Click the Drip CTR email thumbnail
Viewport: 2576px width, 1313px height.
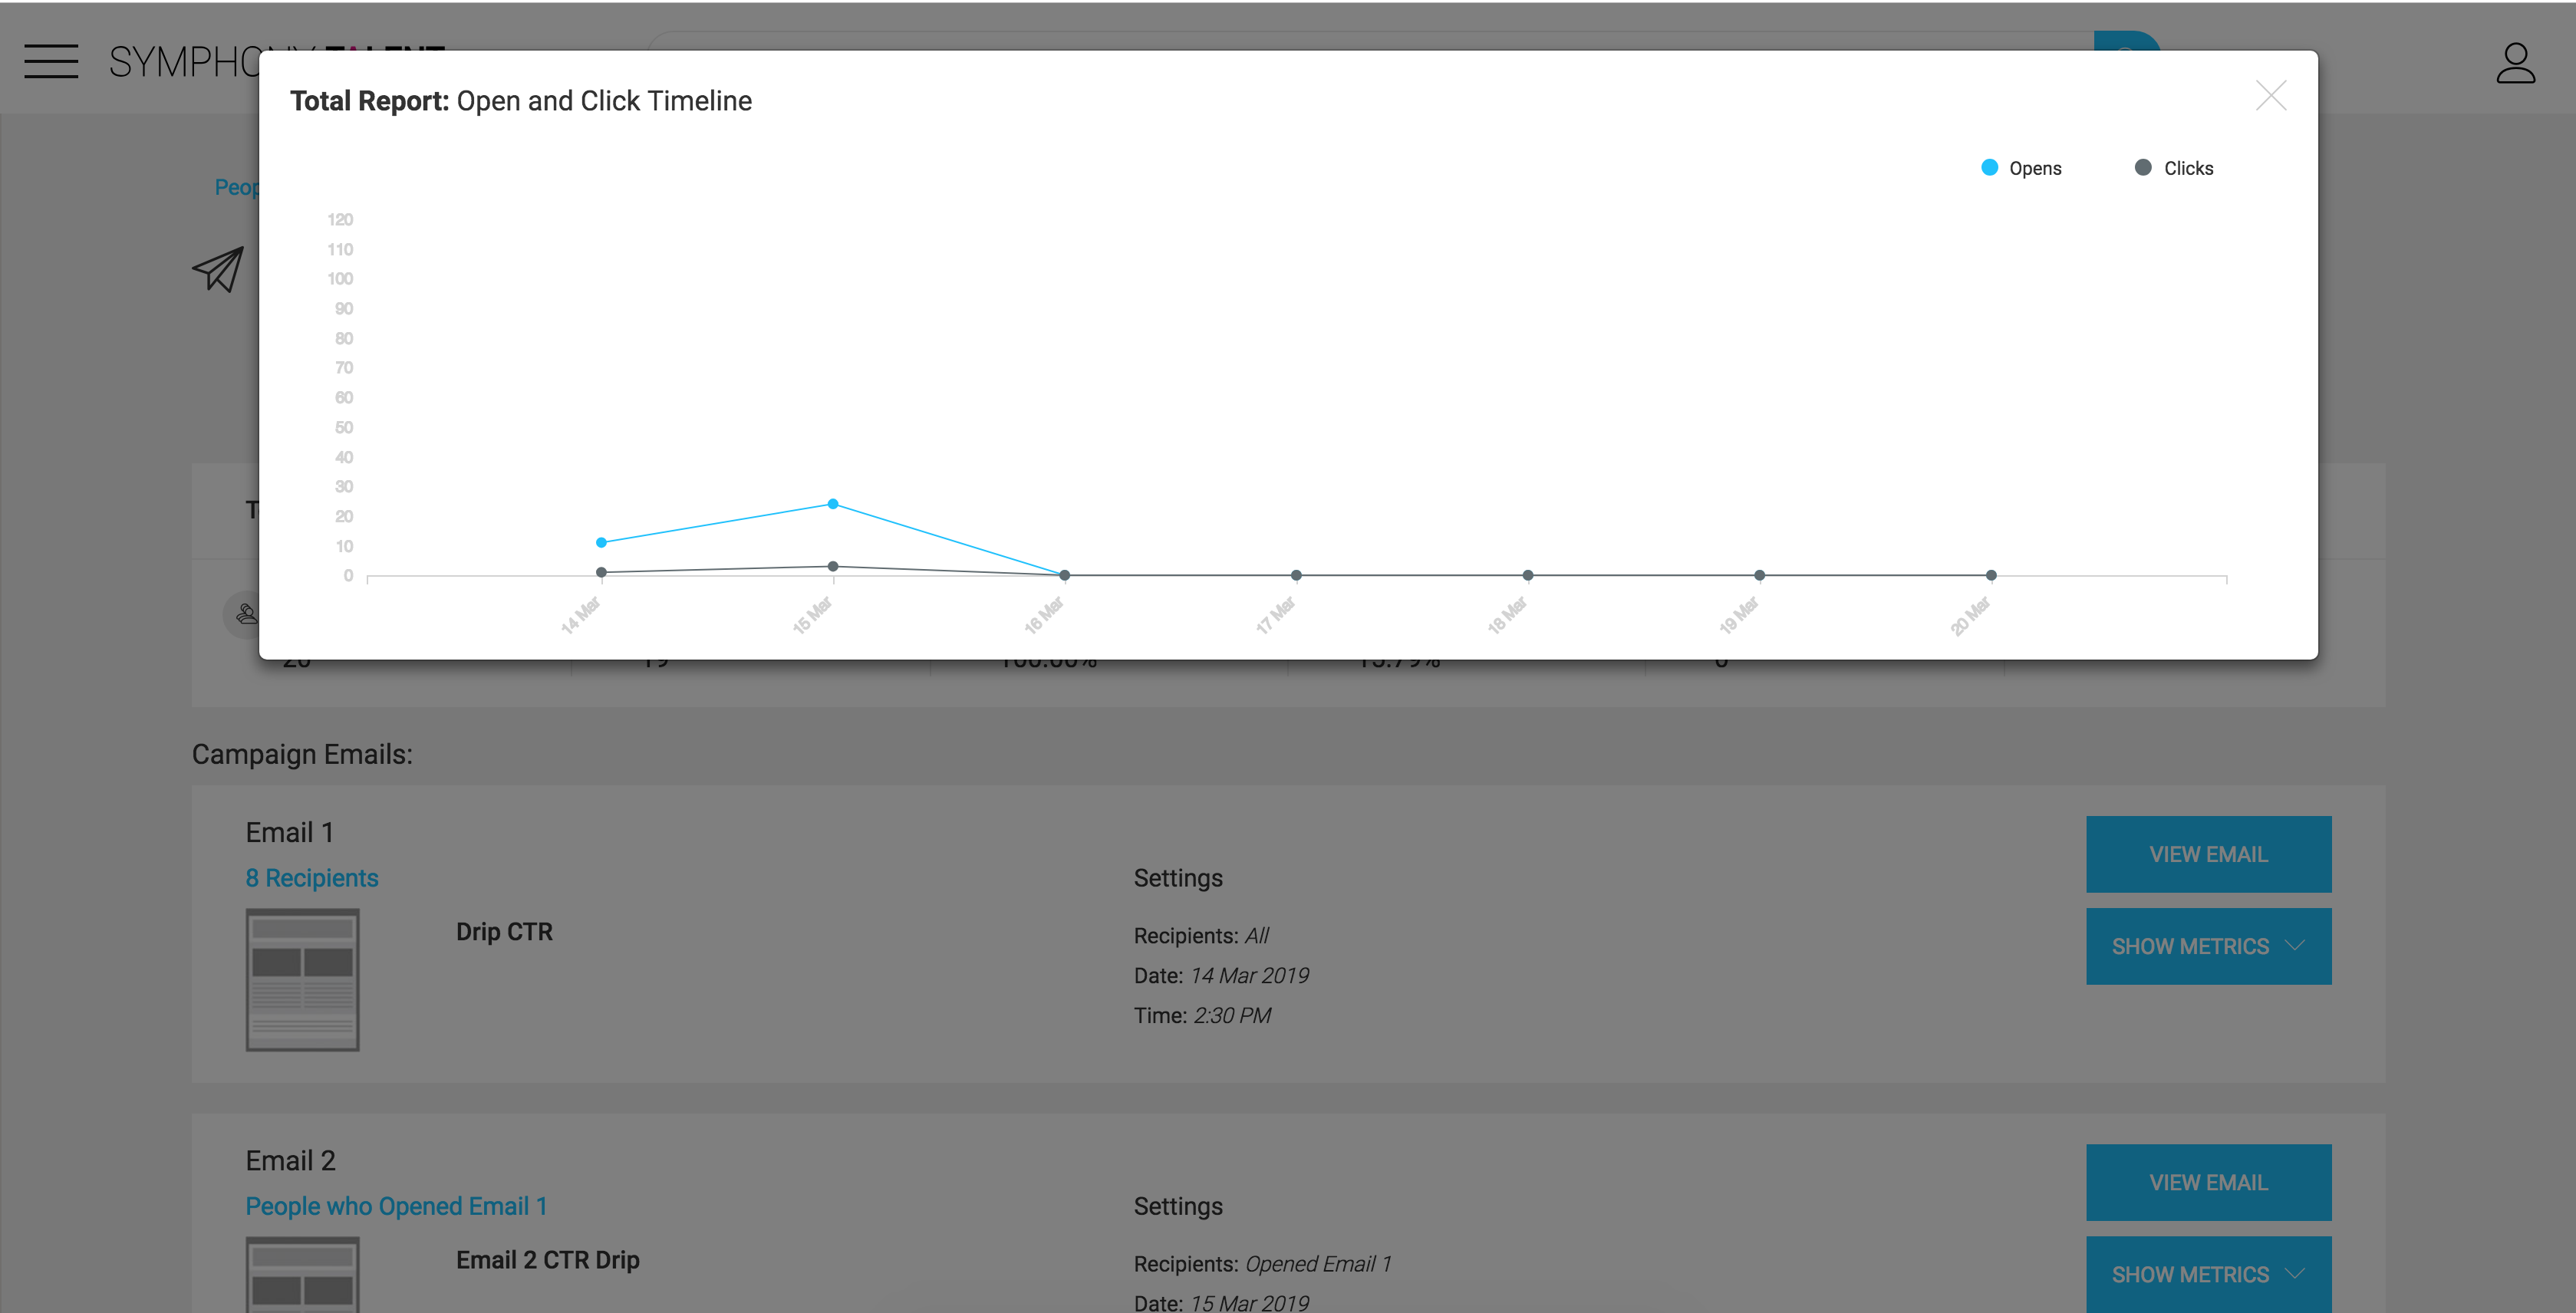302,979
